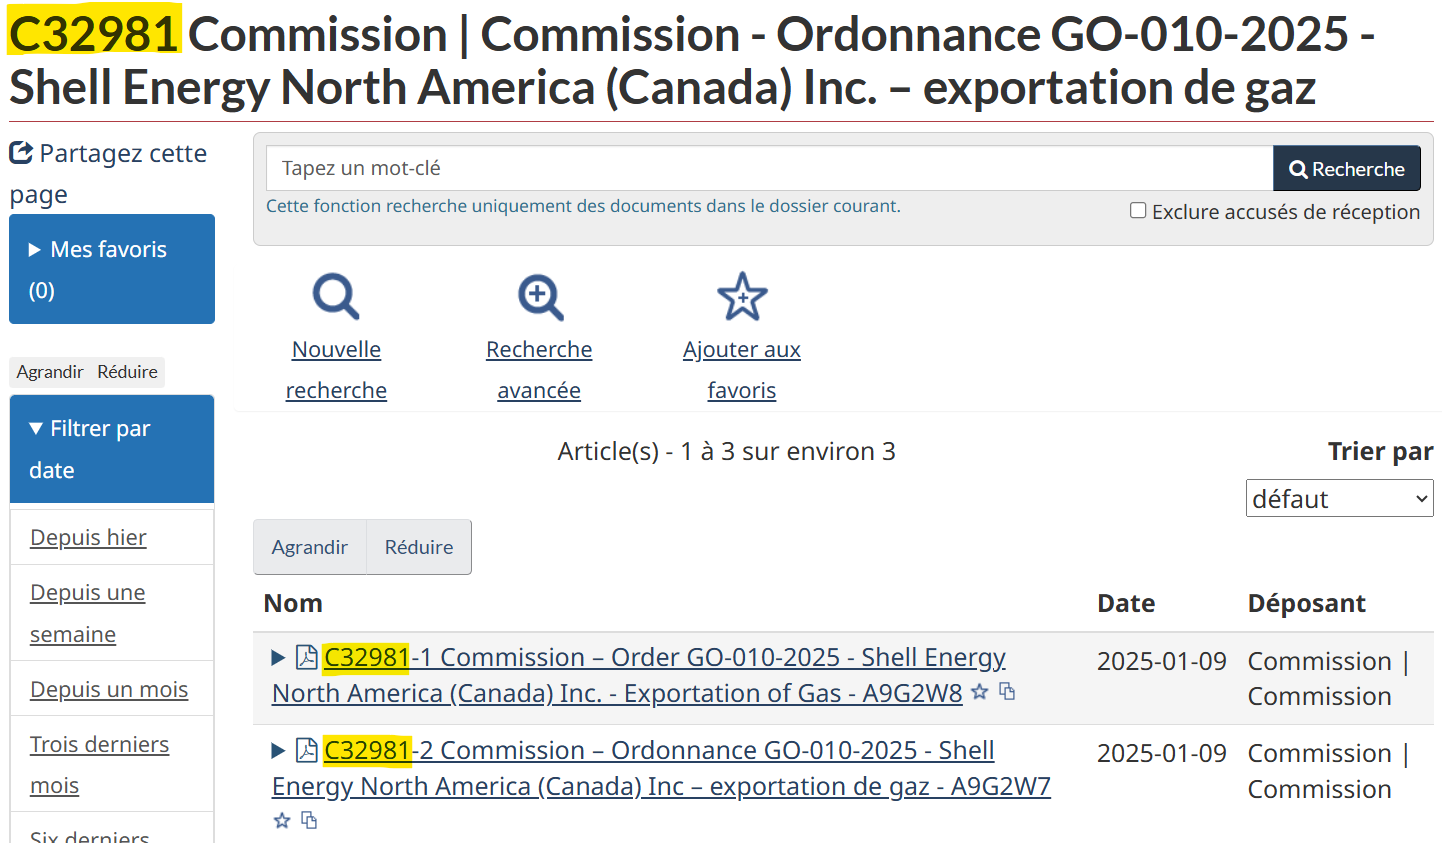This screenshot has width=1442, height=843.
Task: Click the Article(s) - 1 à 3 sur environ 3 text
Action: [727, 451]
